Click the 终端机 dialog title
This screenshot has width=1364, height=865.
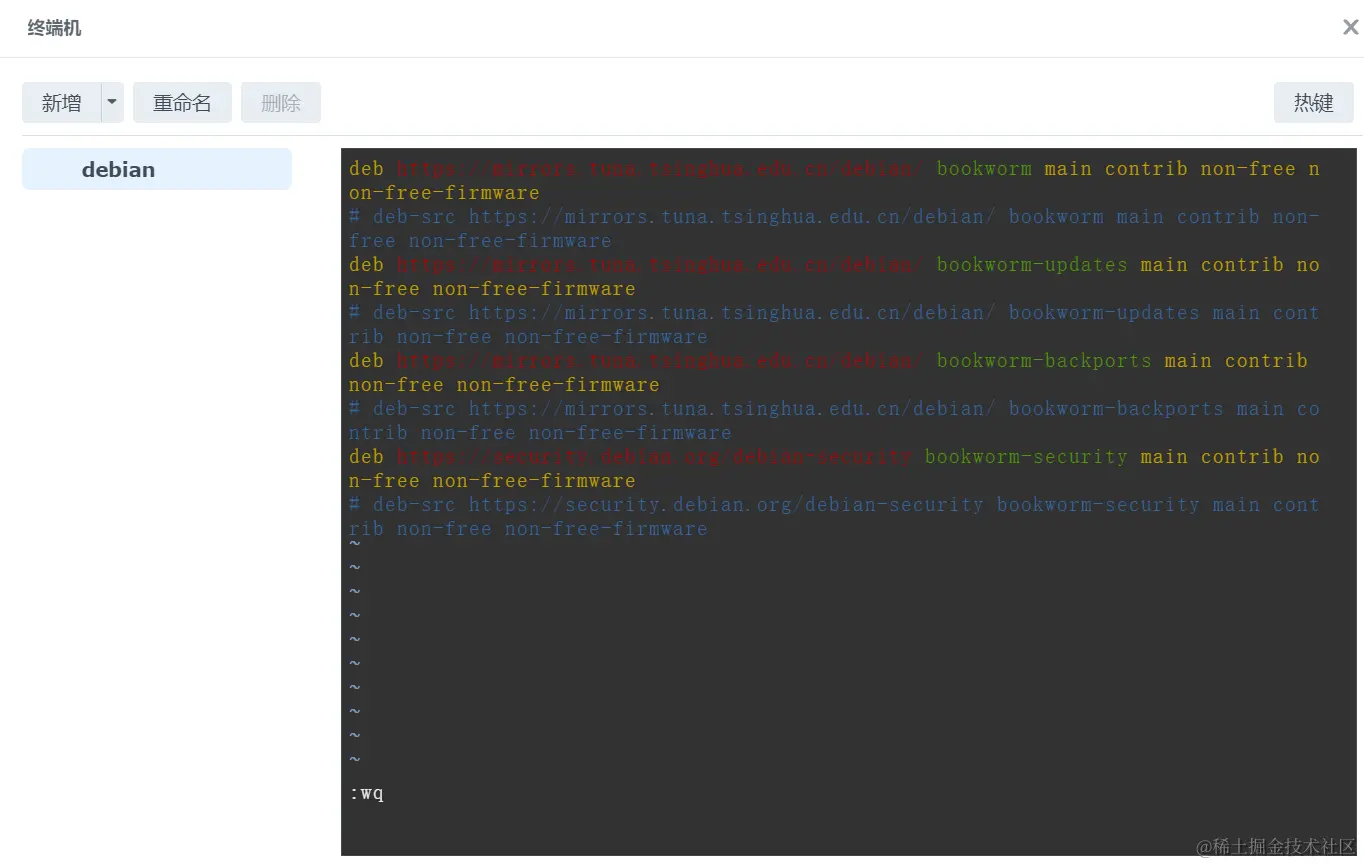(54, 27)
